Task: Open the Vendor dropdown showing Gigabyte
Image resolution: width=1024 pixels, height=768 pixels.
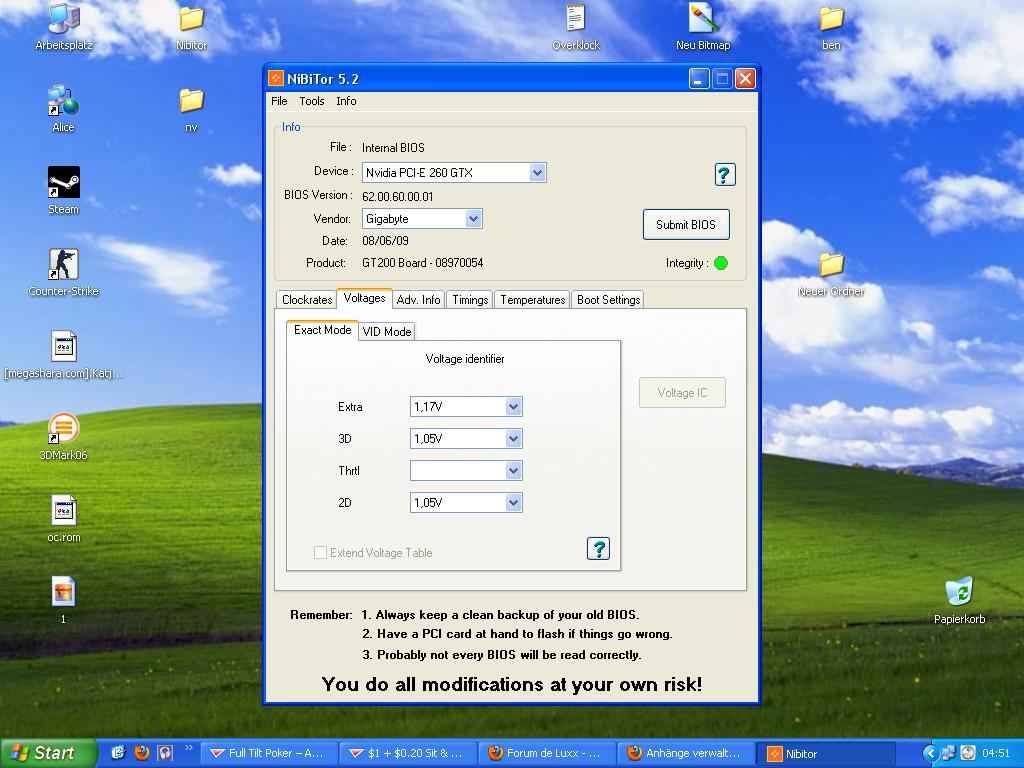Action: point(473,219)
